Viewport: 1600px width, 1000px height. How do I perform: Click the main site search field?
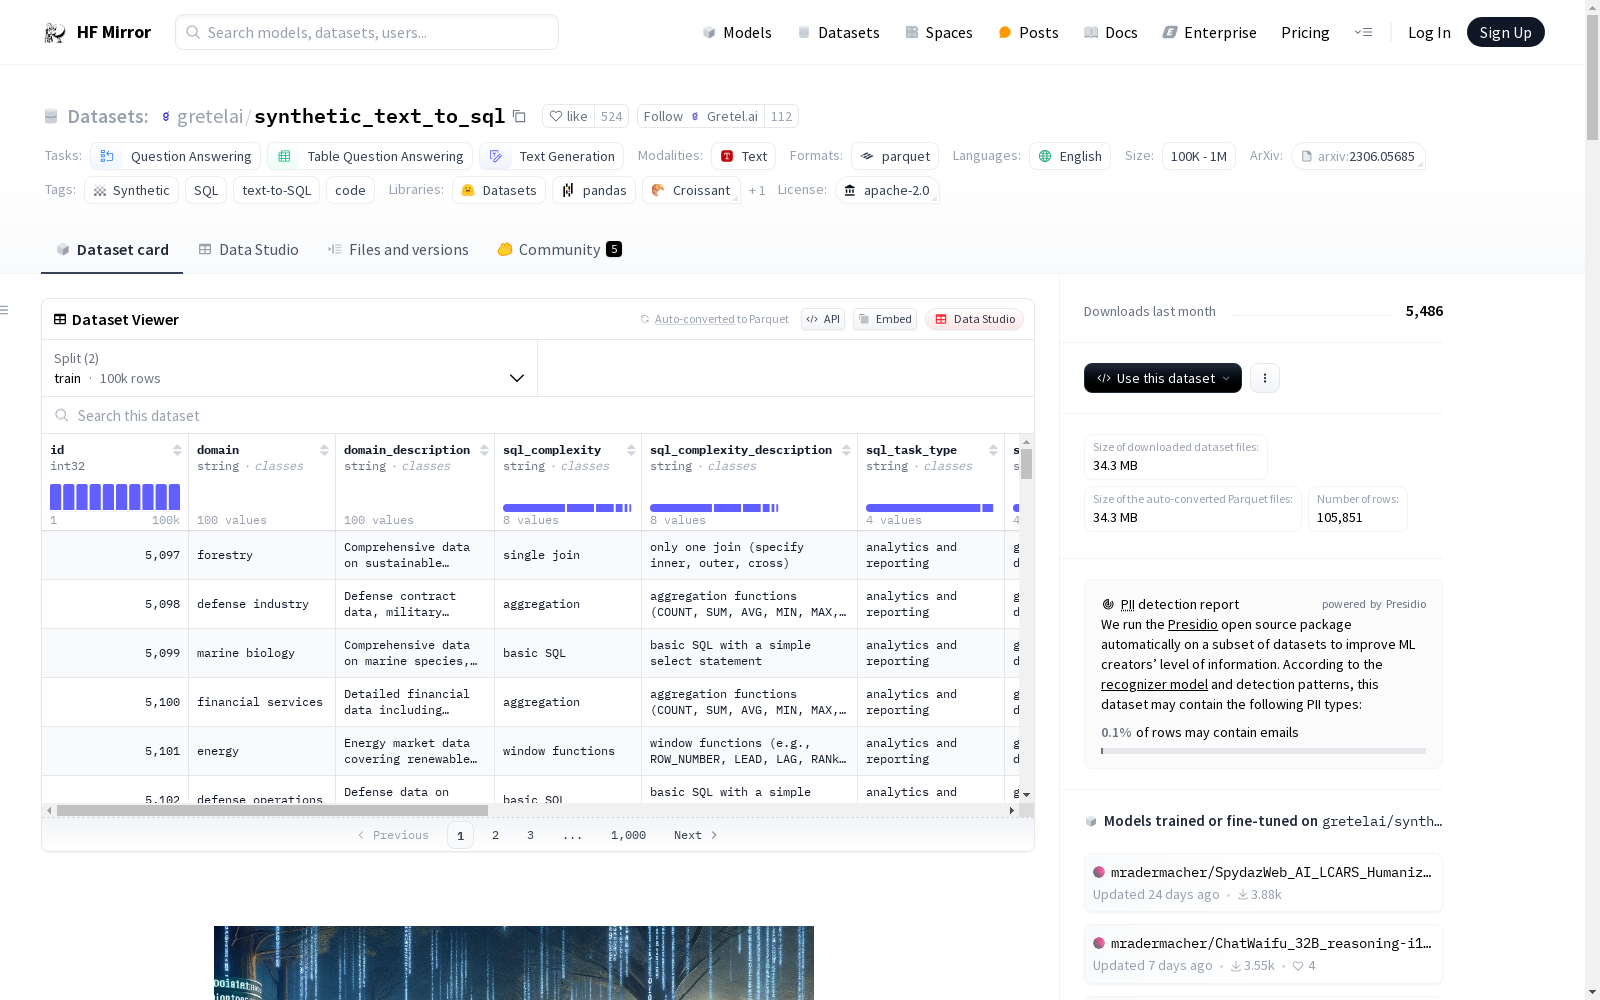click(x=367, y=32)
